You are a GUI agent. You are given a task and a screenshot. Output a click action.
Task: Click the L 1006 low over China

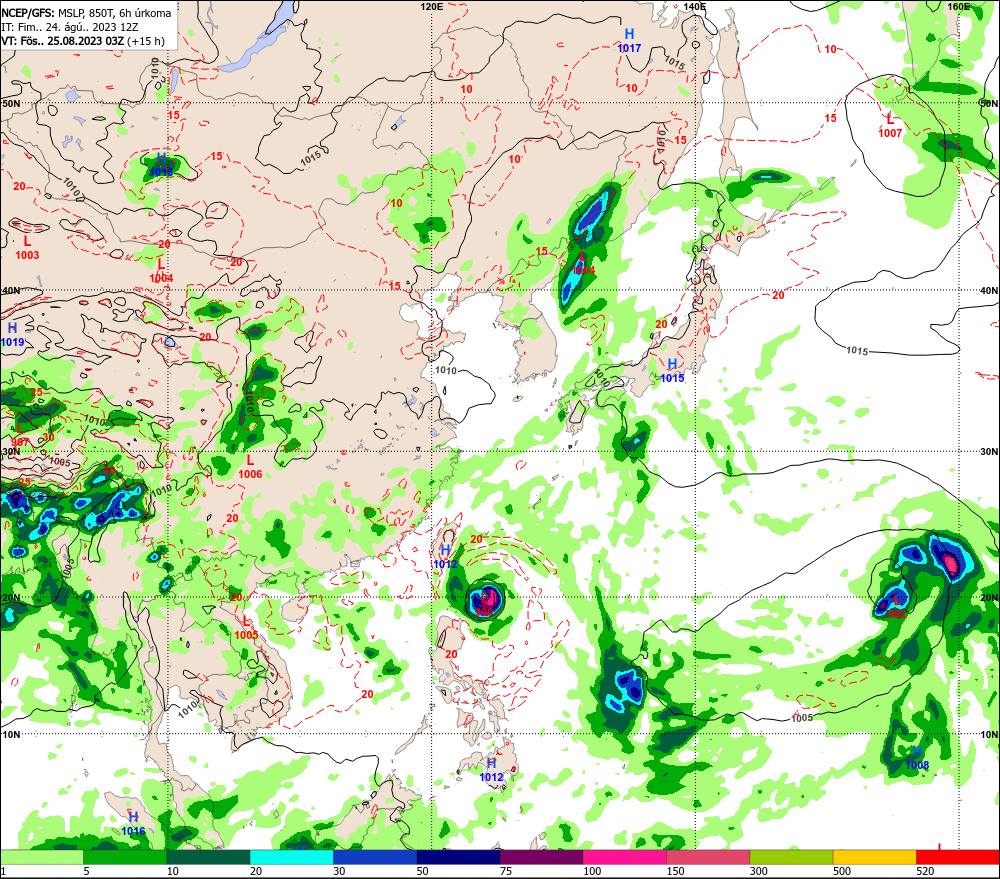[x=250, y=467]
